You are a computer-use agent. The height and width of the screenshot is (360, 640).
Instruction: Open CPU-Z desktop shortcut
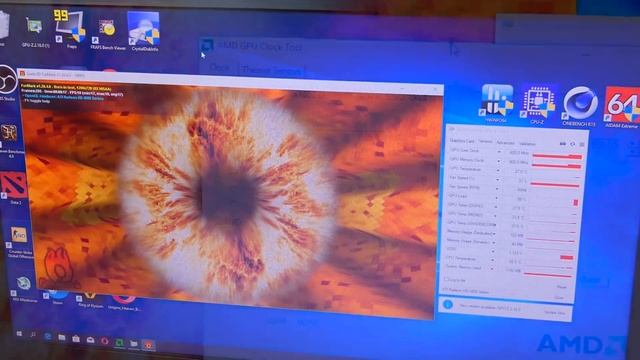point(537,104)
